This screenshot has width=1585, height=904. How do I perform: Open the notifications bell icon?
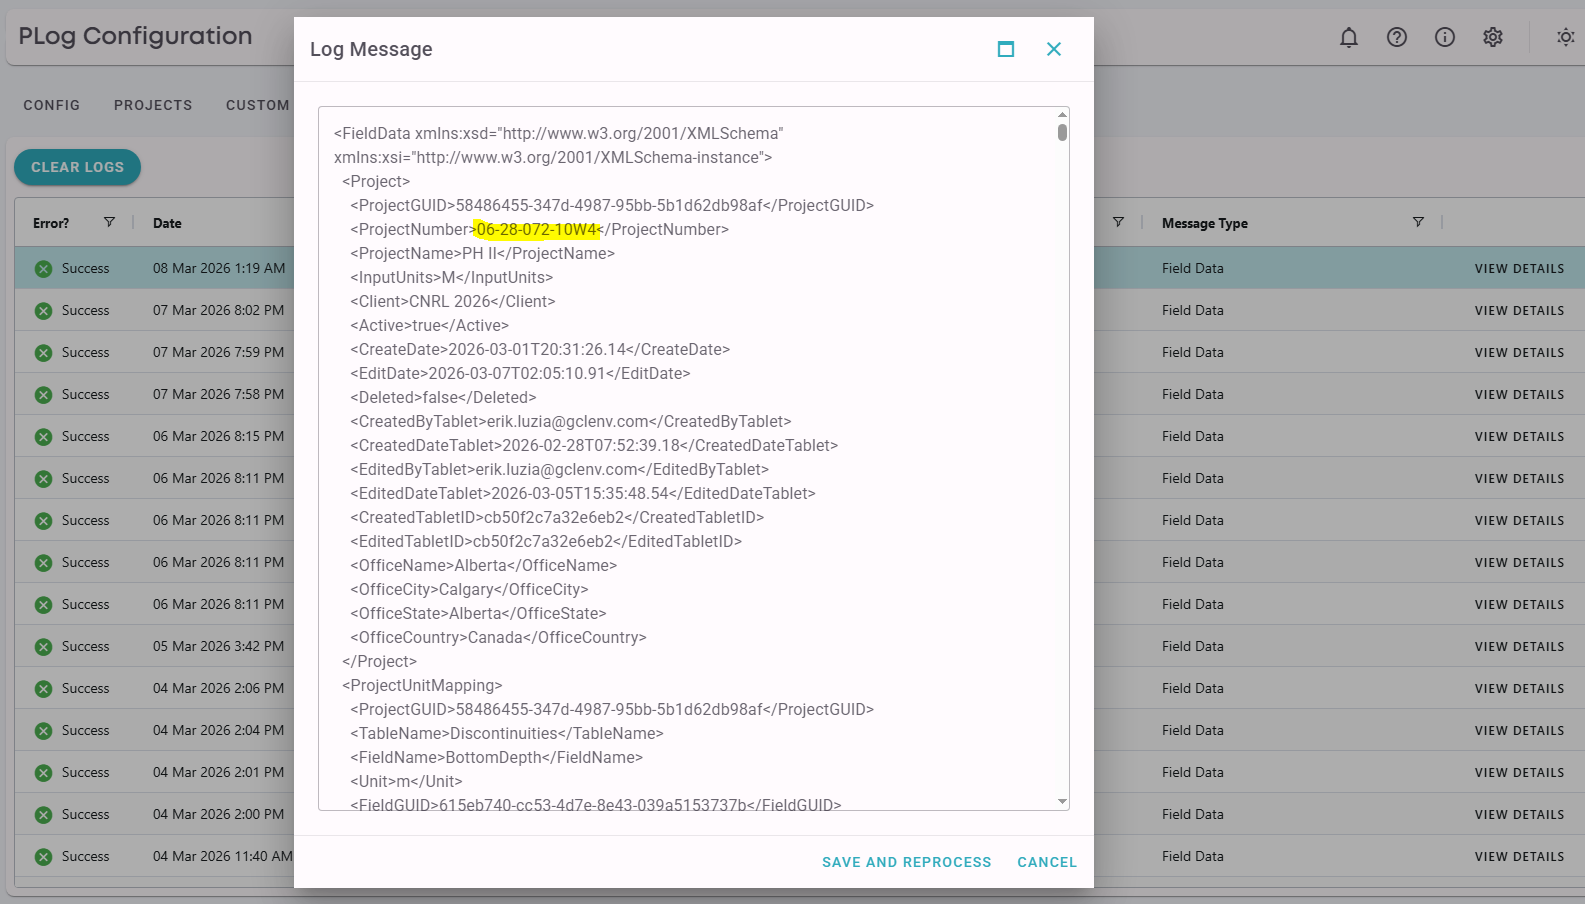(1349, 38)
